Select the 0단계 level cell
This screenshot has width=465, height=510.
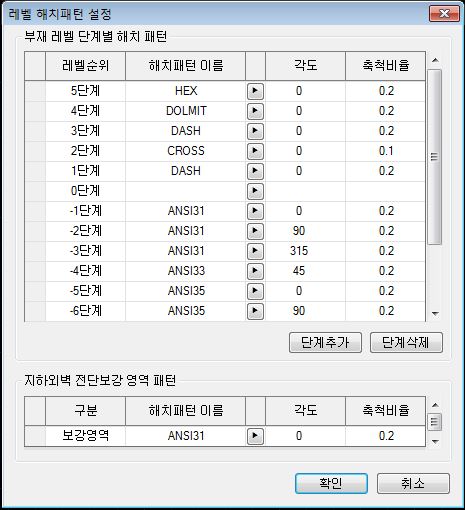pyautogui.click(x=85, y=191)
